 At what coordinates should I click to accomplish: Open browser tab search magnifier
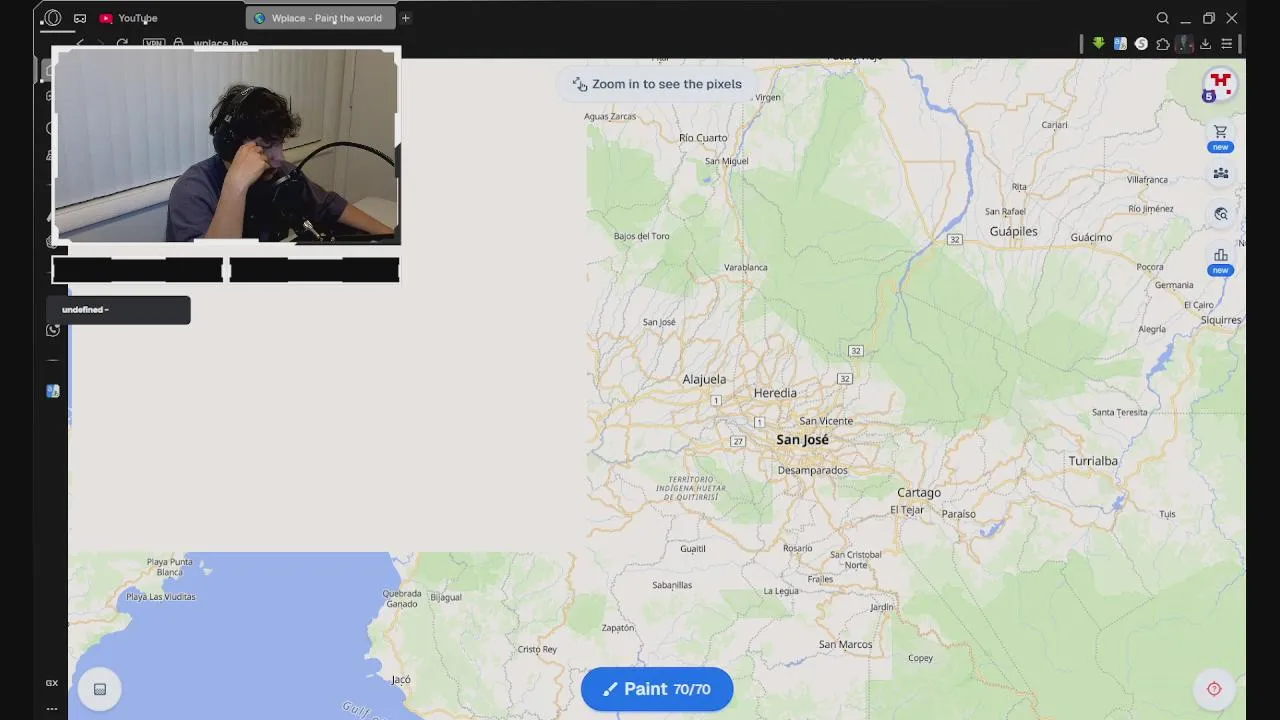coord(1162,18)
